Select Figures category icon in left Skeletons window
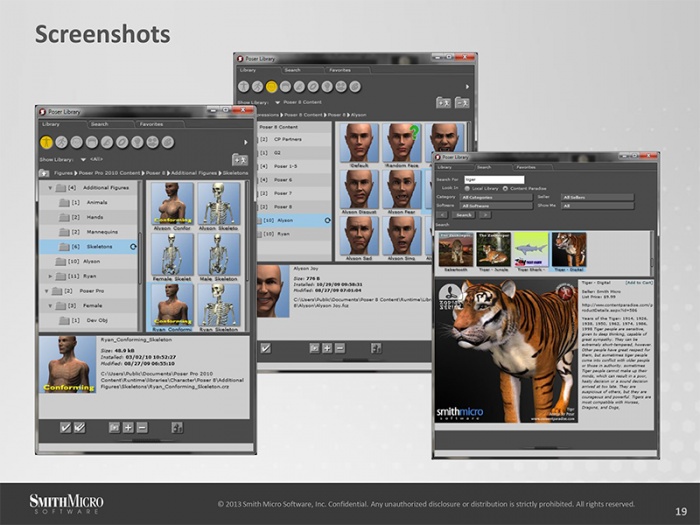 [x=46, y=142]
